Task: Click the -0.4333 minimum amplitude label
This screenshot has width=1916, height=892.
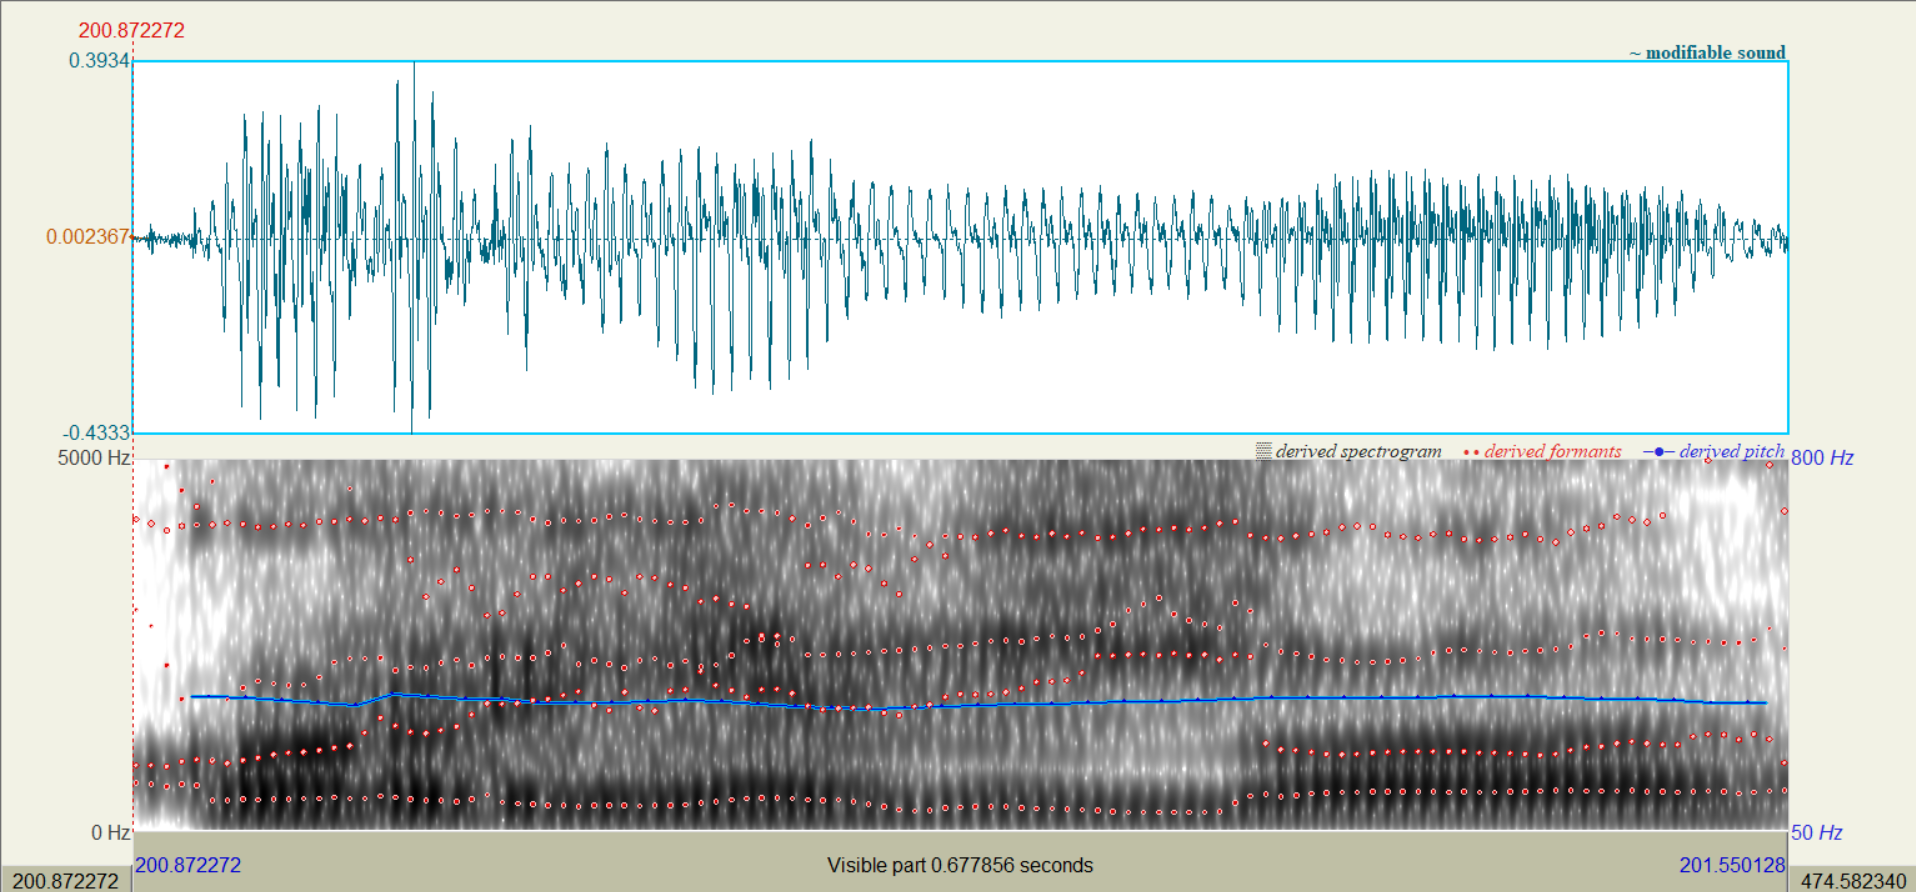Action: click(97, 432)
